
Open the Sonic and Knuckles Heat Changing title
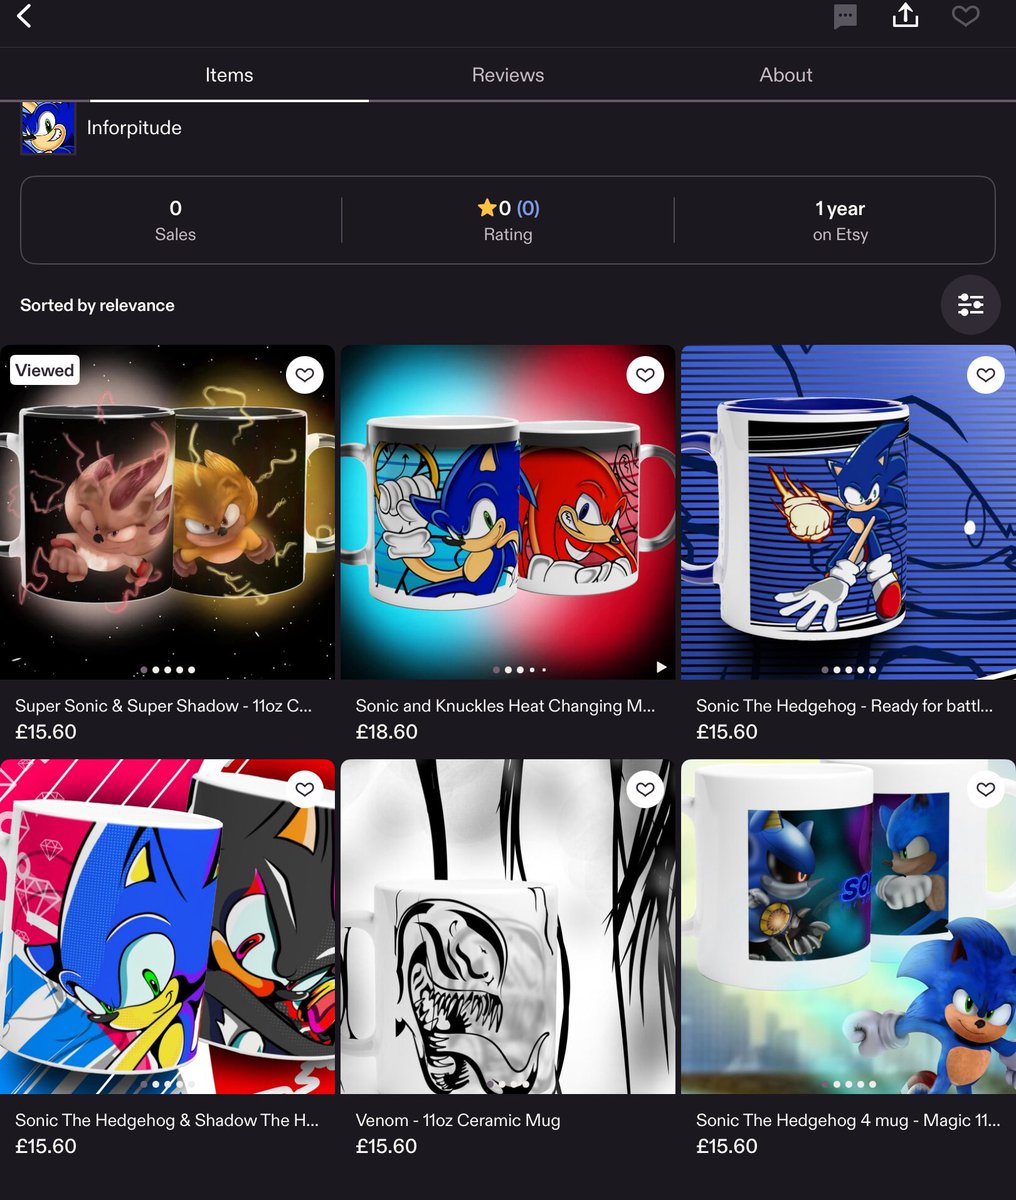505,706
